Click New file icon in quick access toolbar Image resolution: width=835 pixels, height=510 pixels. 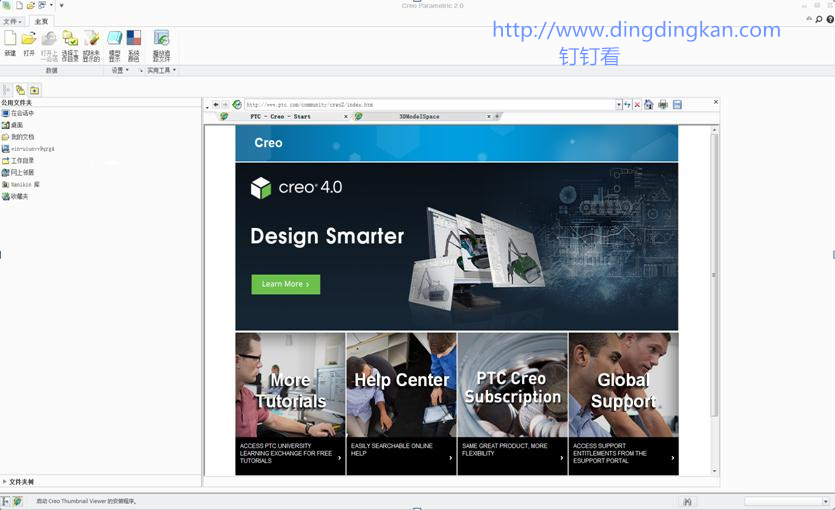coord(19,5)
